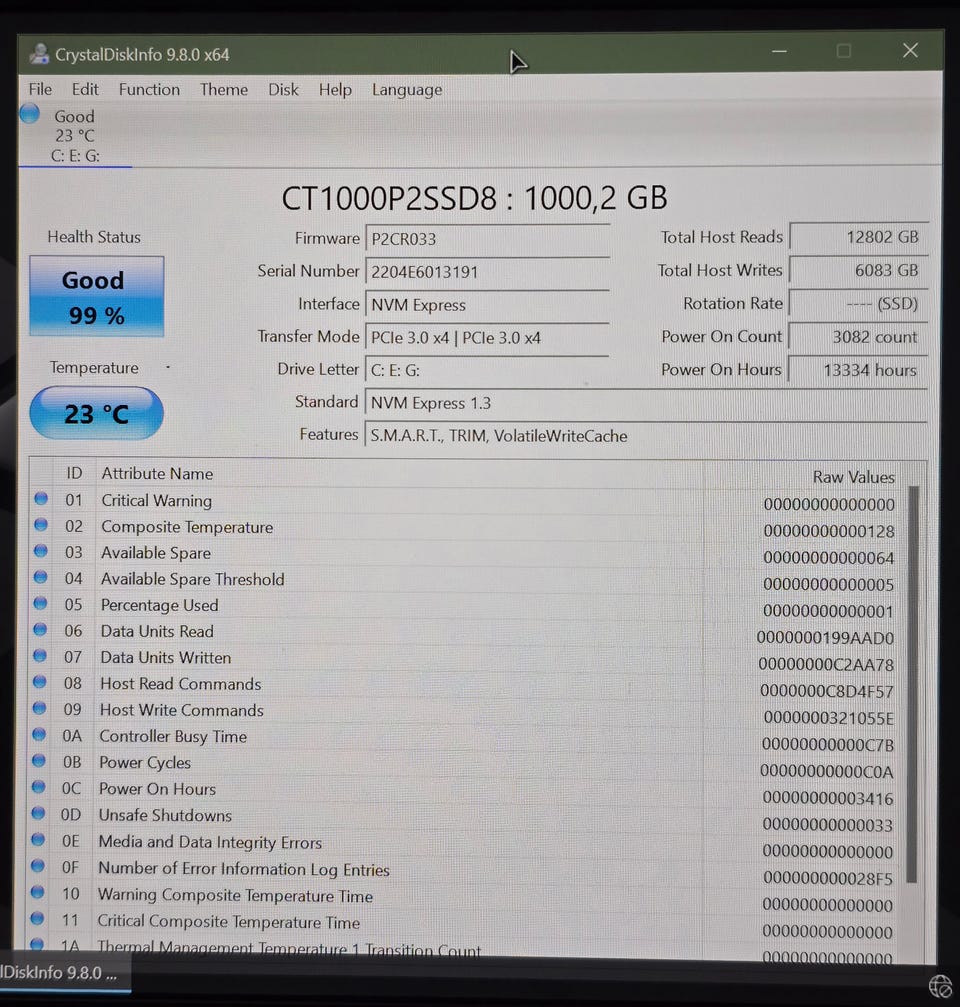Image resolution: width=960 pixels, height=1007 pixels.
Task: Select the Percentage Used attribute name
Action: coord(159,606)
